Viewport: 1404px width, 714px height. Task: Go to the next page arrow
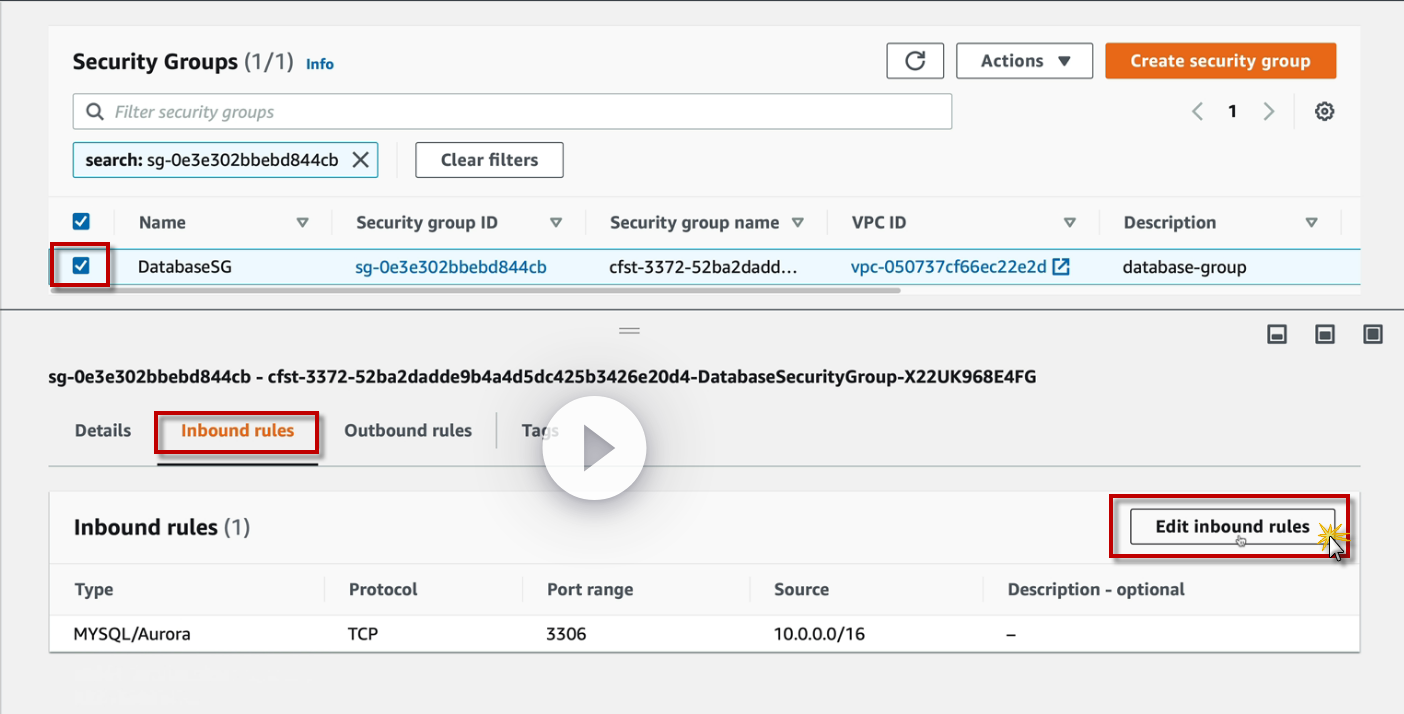1269,112
